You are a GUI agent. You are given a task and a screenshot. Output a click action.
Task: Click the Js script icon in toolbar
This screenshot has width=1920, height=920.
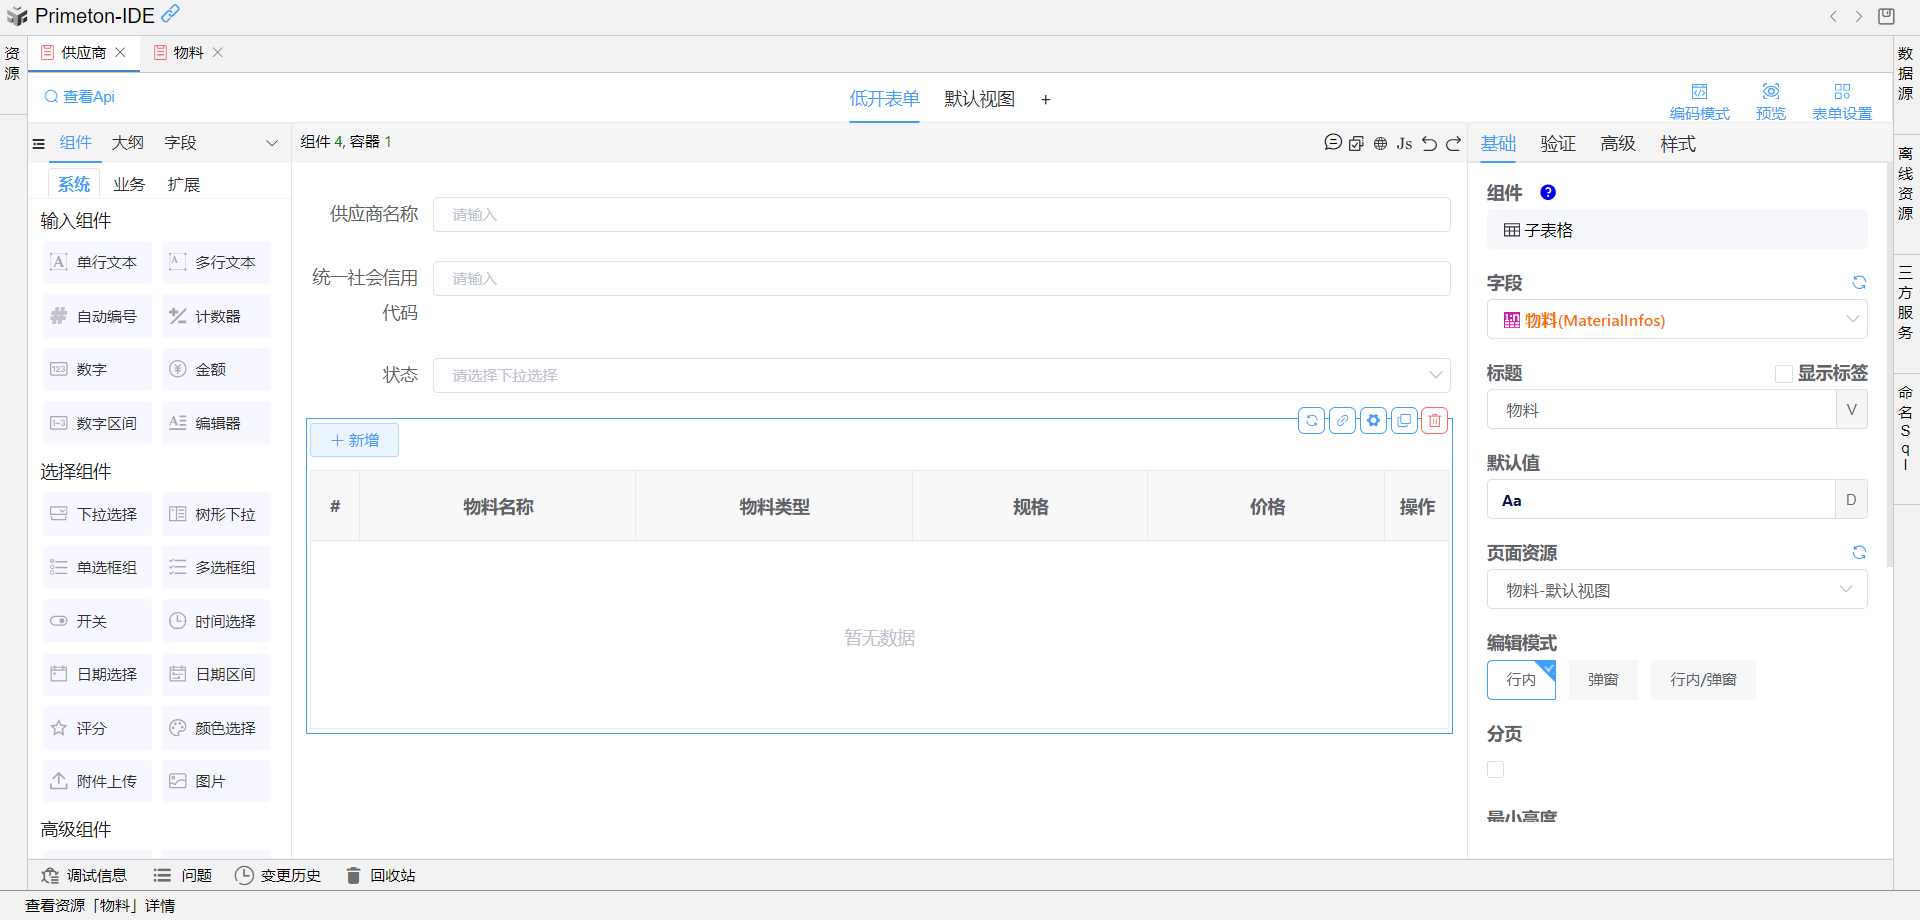1404,144
